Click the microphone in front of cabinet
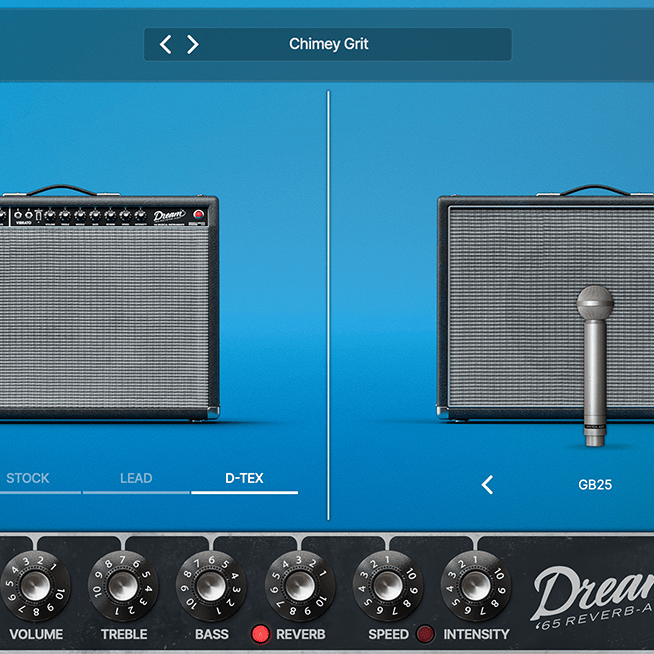Image resolution: width=654 pixels, height=654 pixels. (595, 366)
